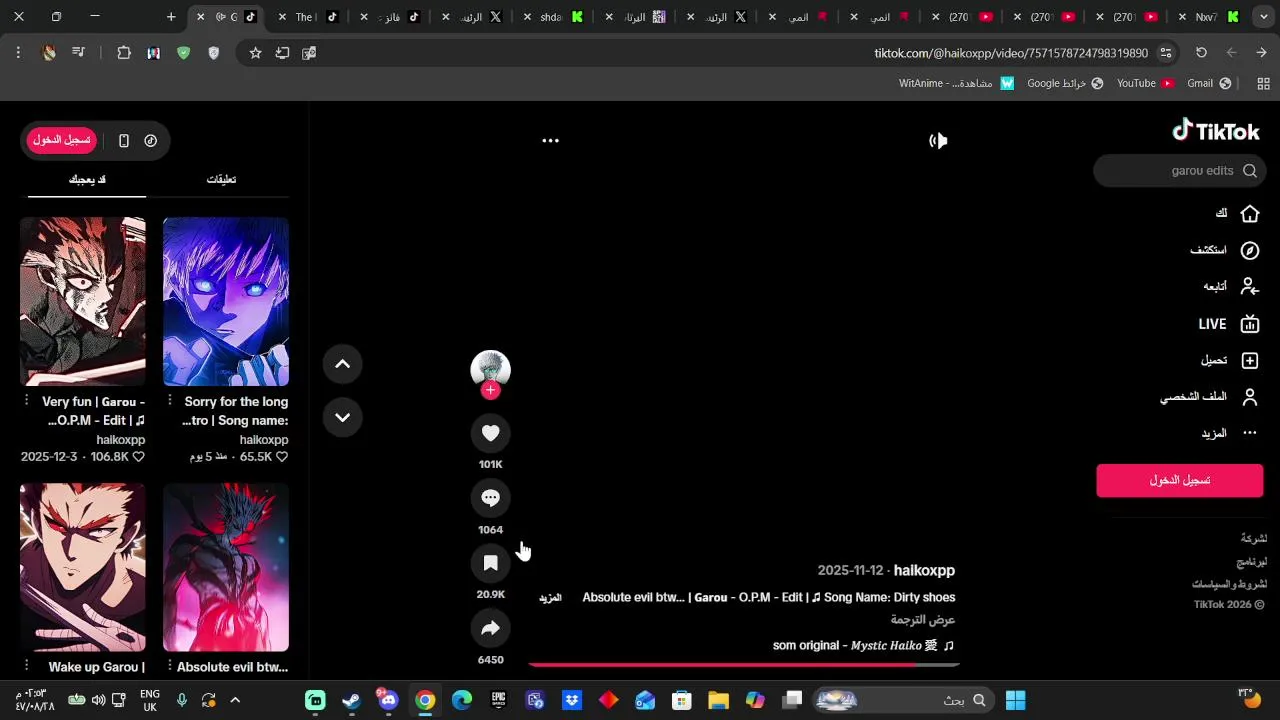Go to next video with down chevron
The image size is (1280, 720).
tap(342, 417)
